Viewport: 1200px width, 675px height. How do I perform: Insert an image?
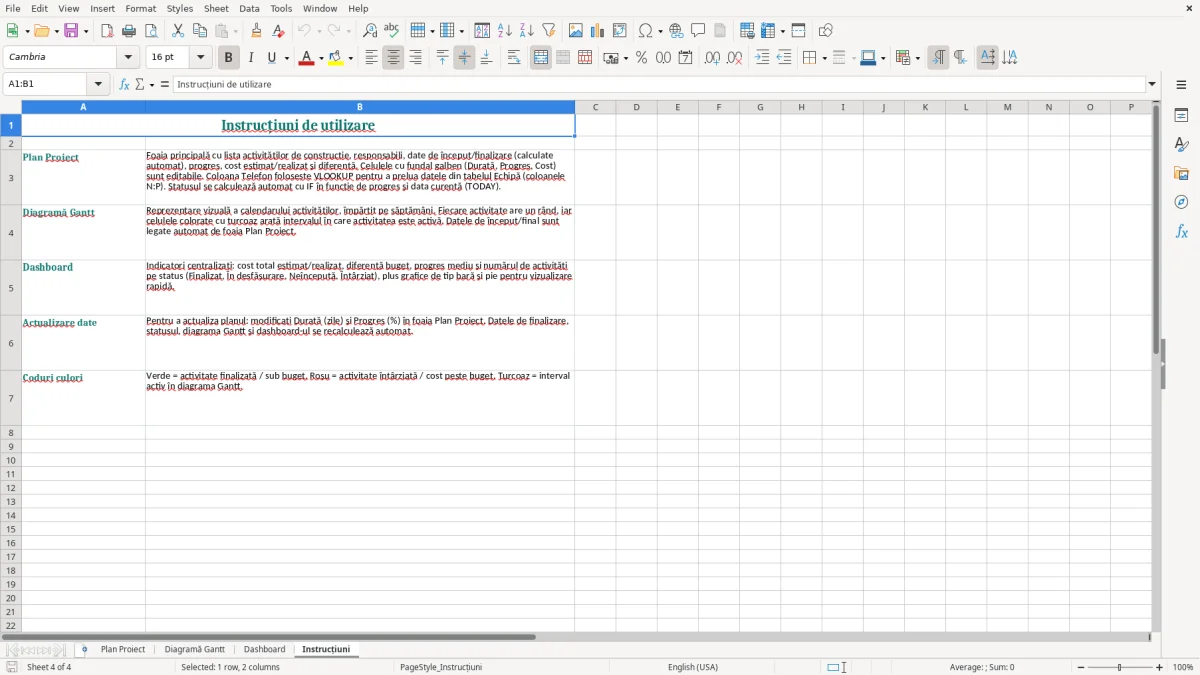pyautogui.click(x=576, y=31)
